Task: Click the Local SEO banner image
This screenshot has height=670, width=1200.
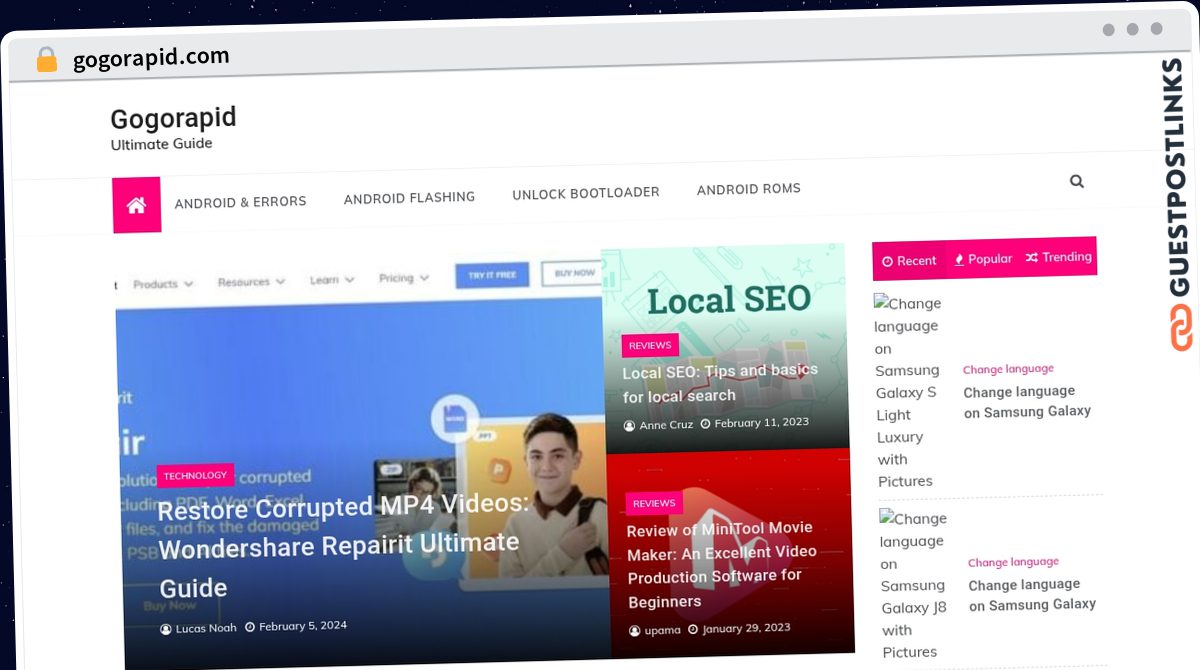Action: [726, 349]
